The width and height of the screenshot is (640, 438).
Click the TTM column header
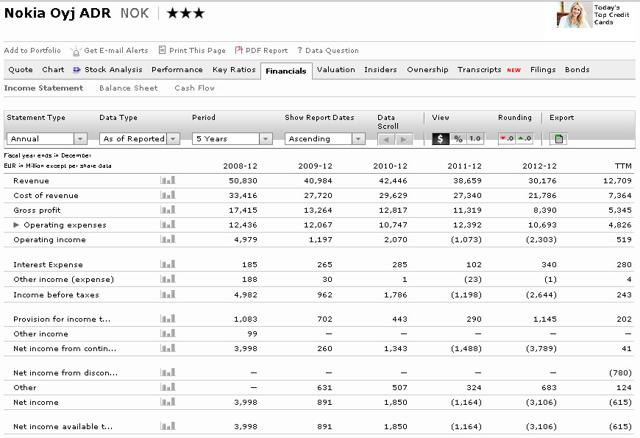[x=623, y=166]
